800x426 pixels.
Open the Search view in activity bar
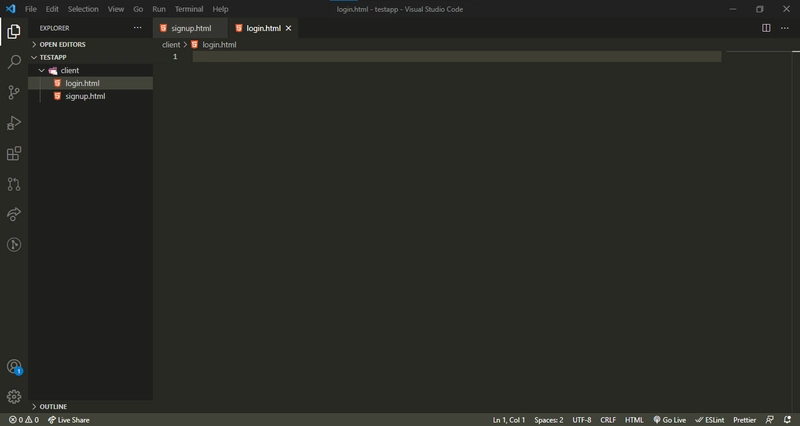(14, 62)
